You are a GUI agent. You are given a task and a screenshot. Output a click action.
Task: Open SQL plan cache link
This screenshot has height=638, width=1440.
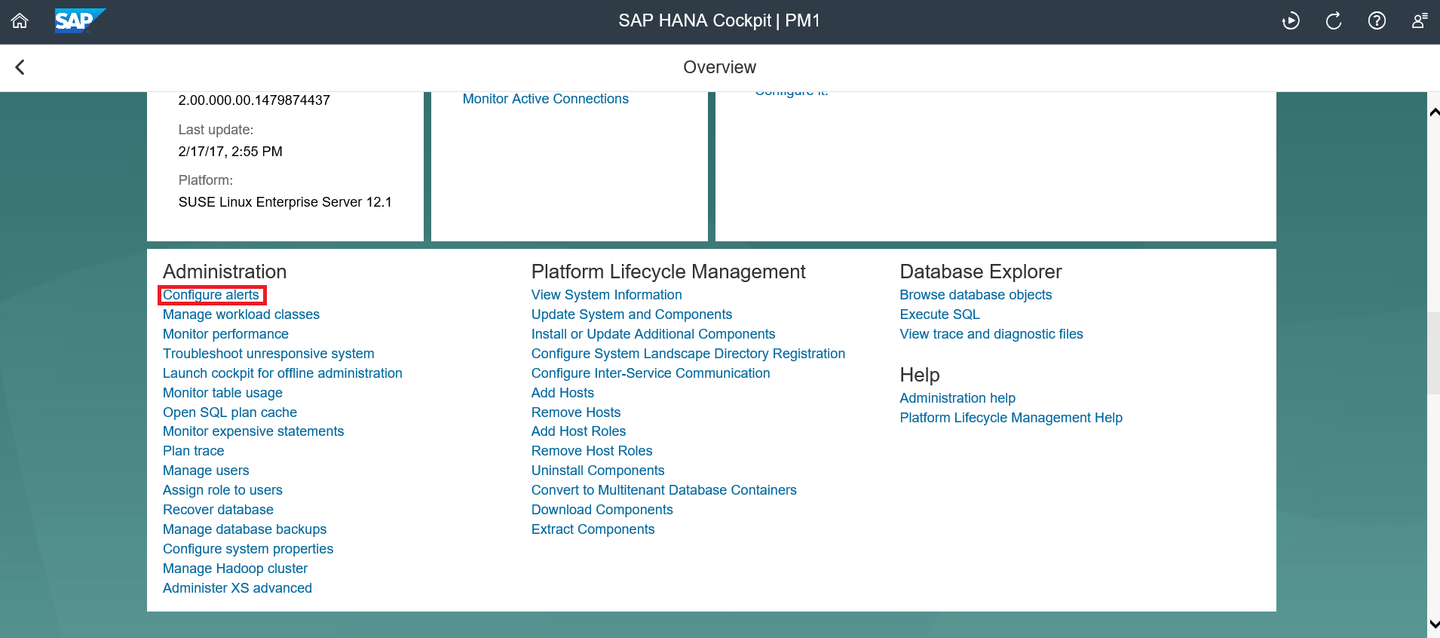click(x=230, y=412)
